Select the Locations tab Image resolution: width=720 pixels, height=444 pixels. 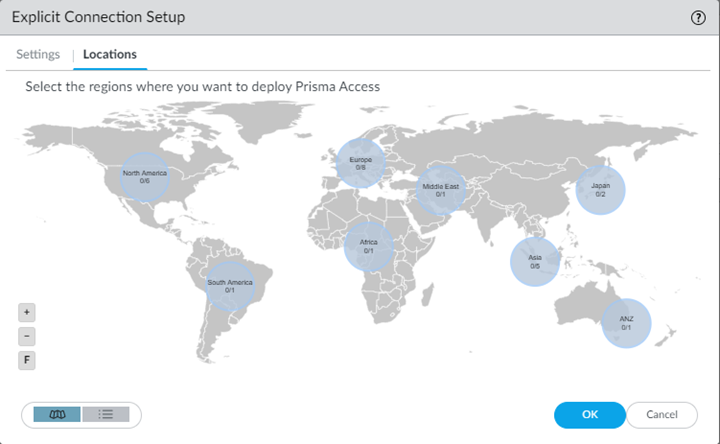(110, 55)
